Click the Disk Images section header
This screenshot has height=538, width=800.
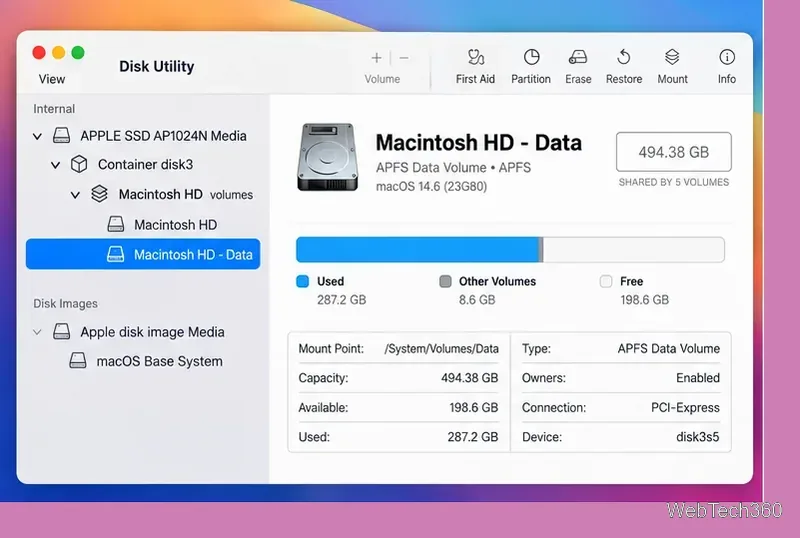point(65,304)
